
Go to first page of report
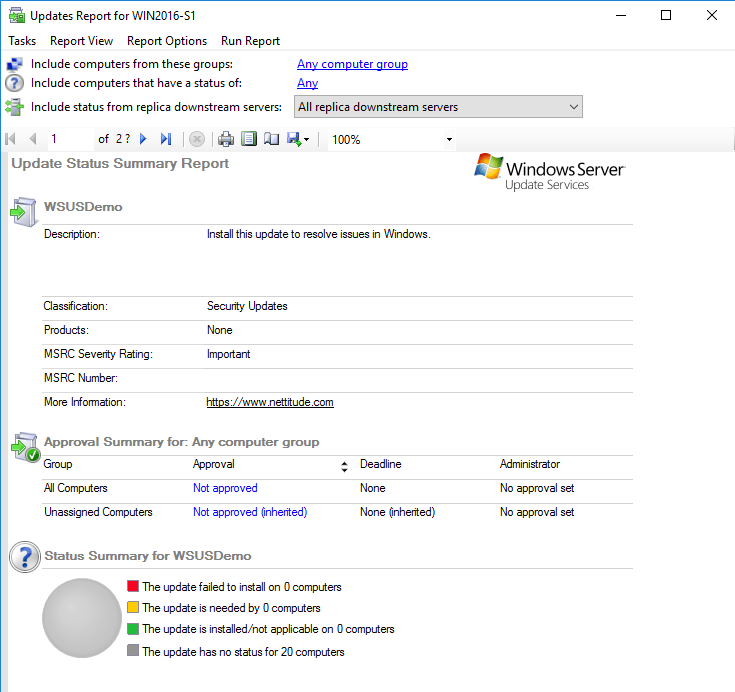10,139
